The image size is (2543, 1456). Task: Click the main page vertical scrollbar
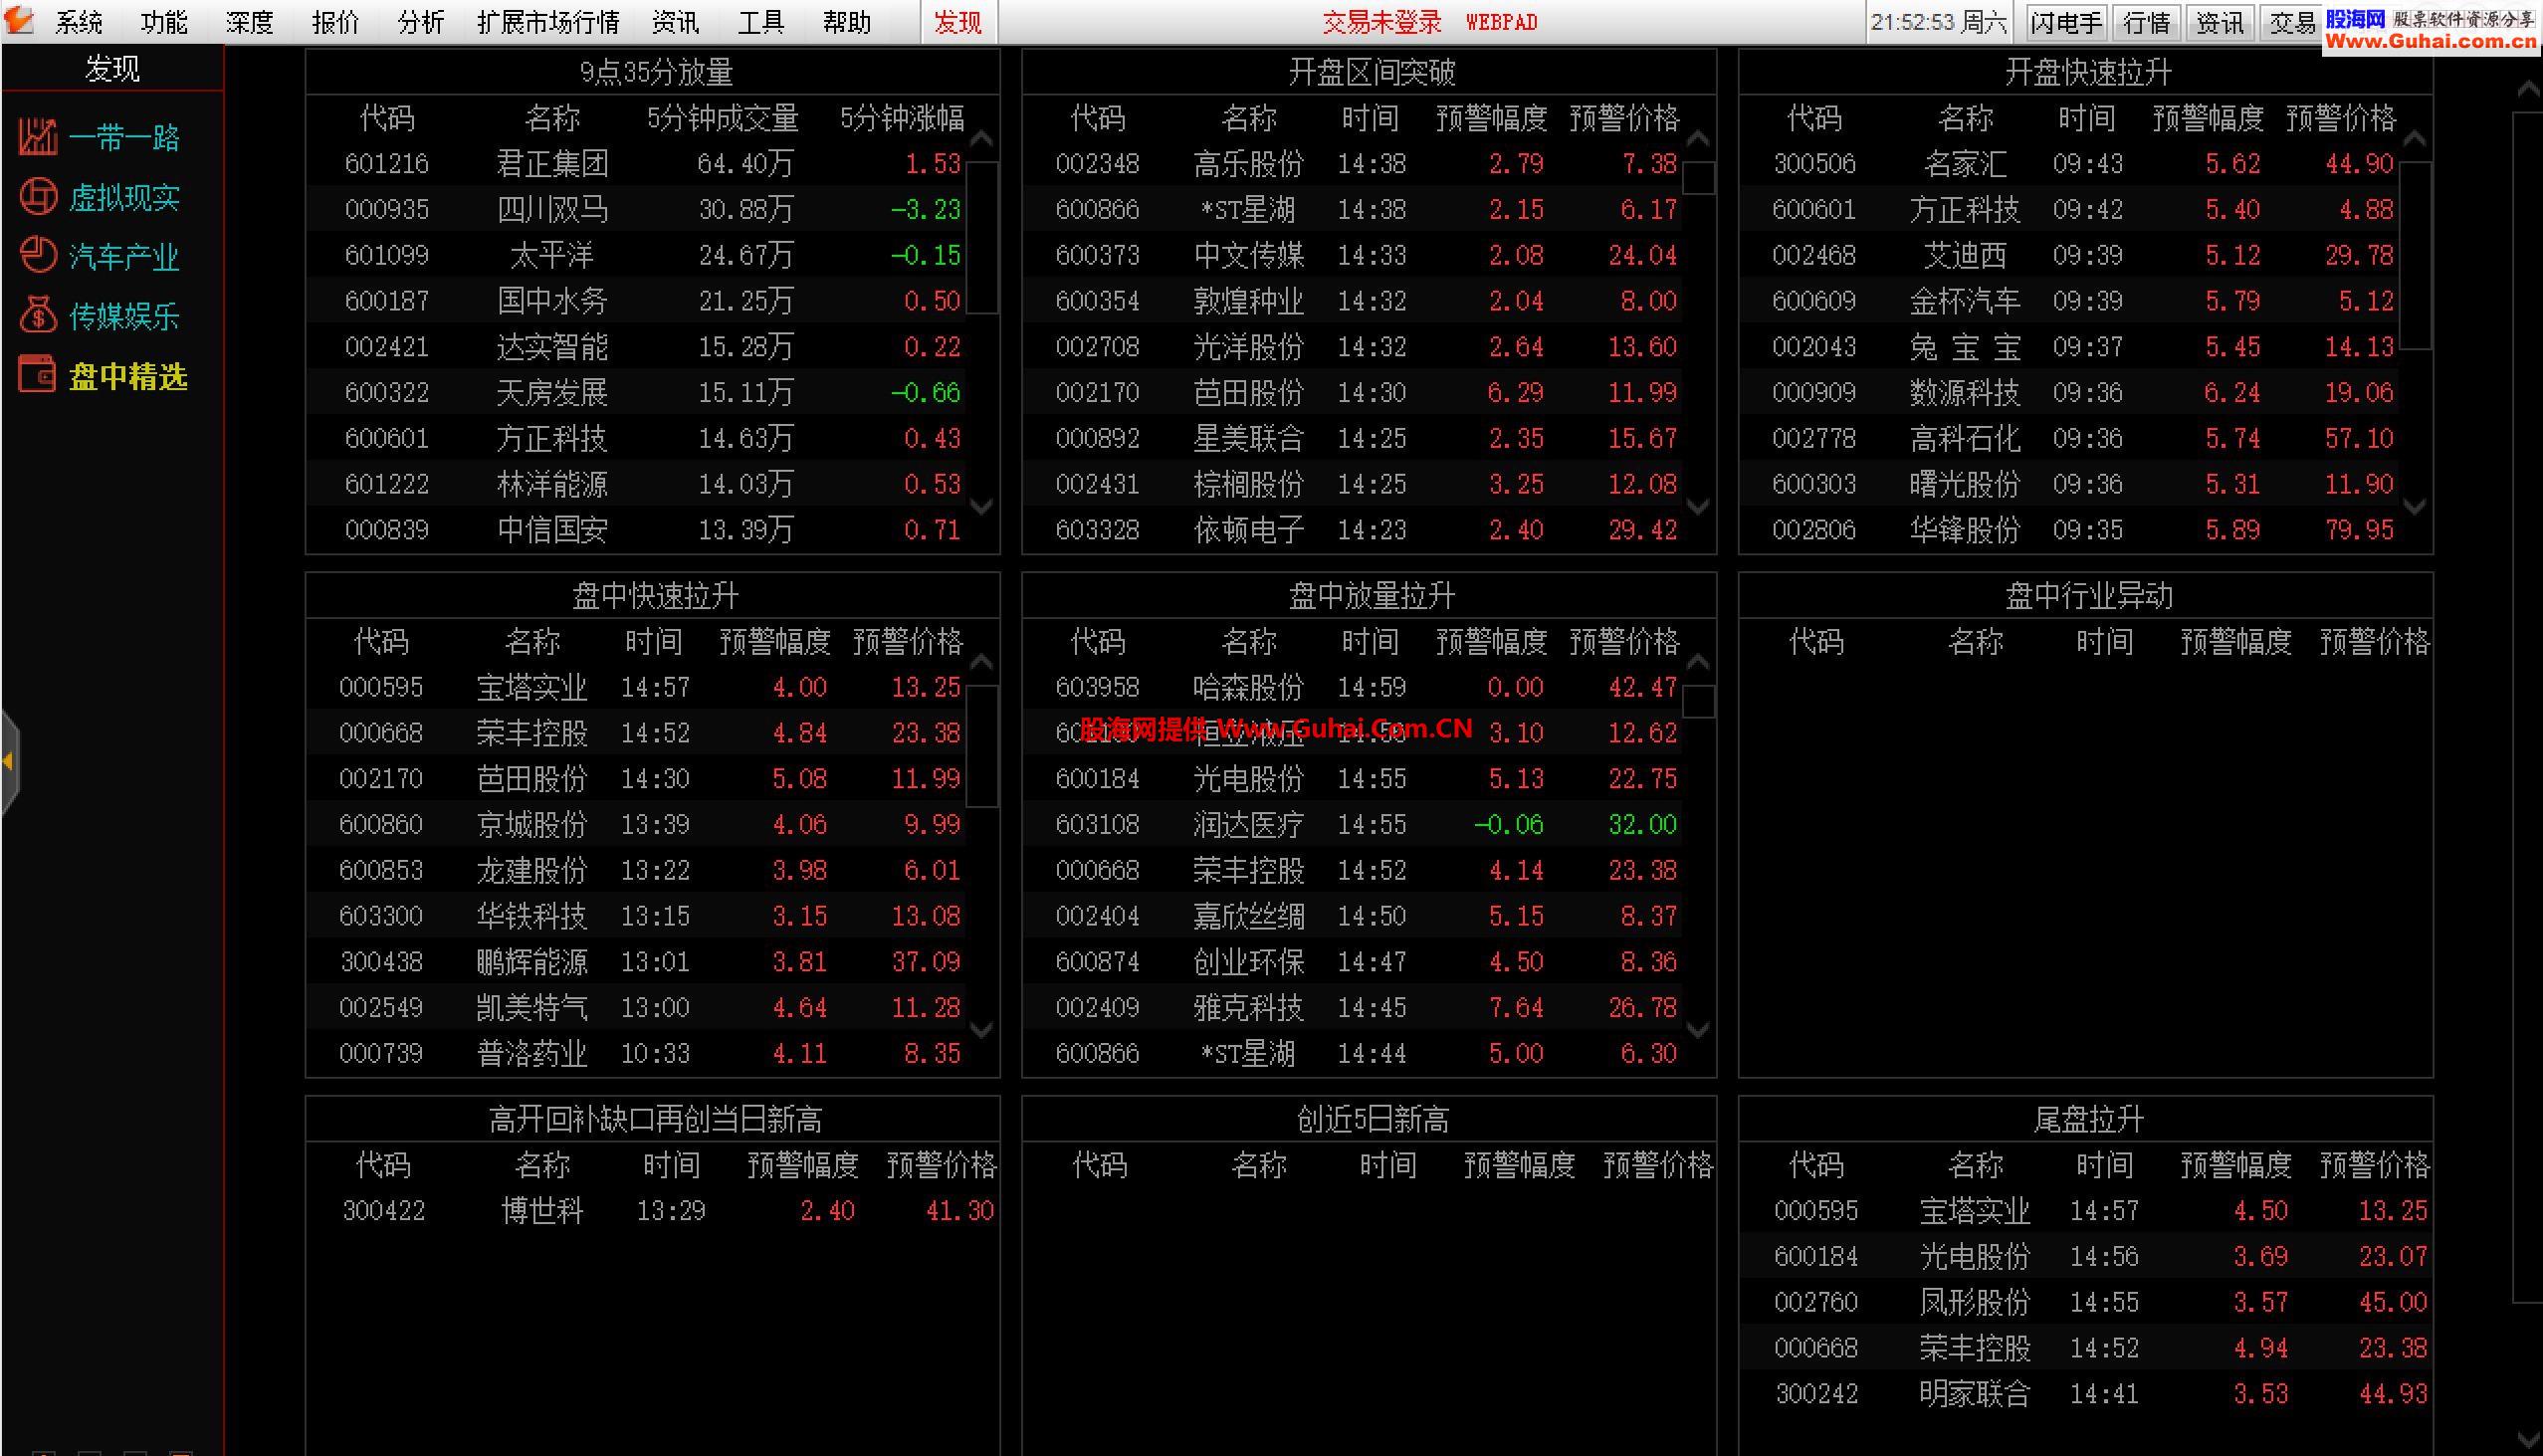click(x=2527, y=708)
